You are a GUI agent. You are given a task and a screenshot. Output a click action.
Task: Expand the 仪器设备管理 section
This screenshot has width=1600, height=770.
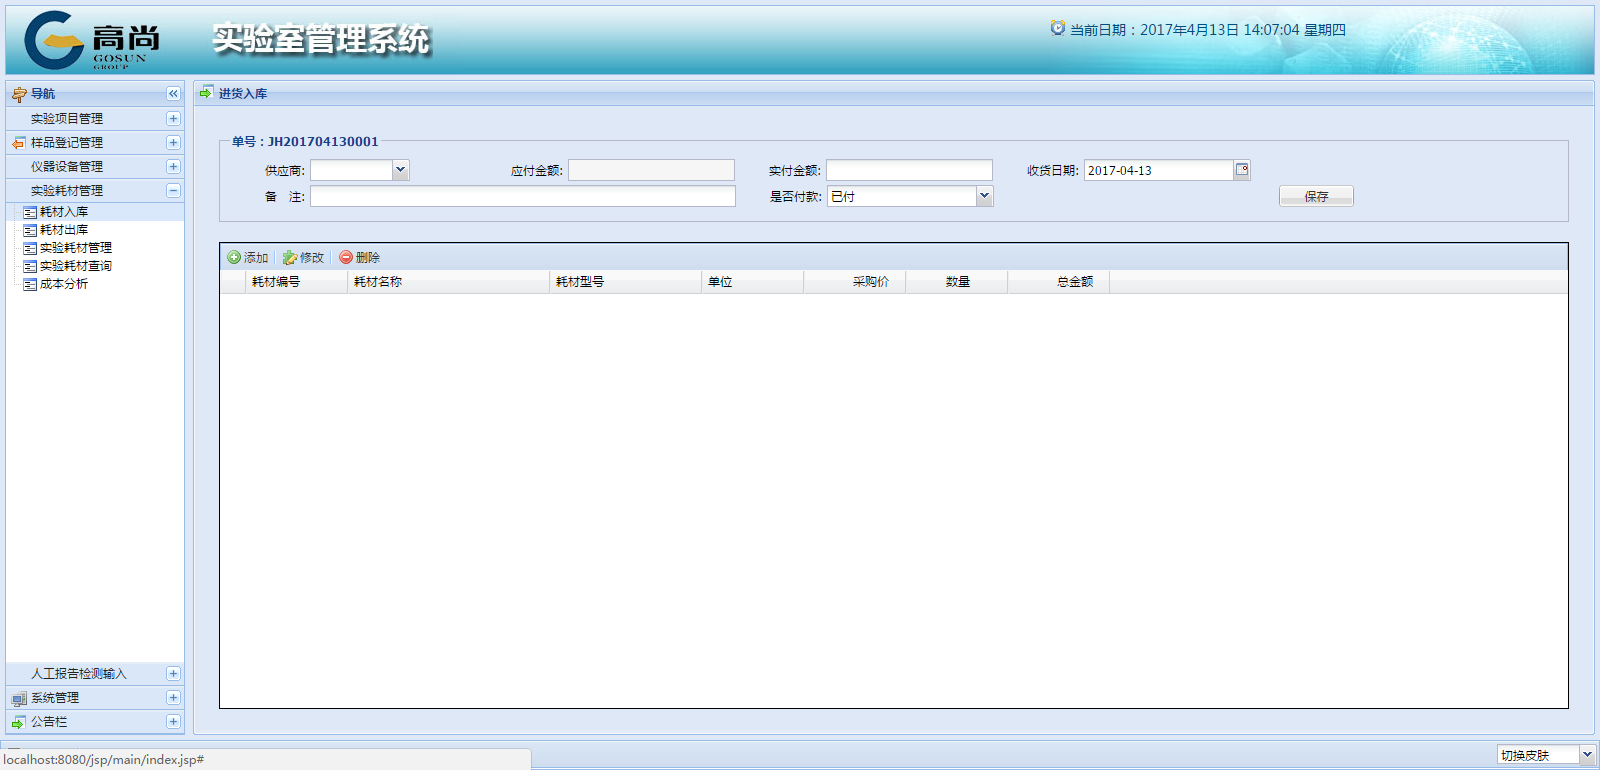(173, 166)
